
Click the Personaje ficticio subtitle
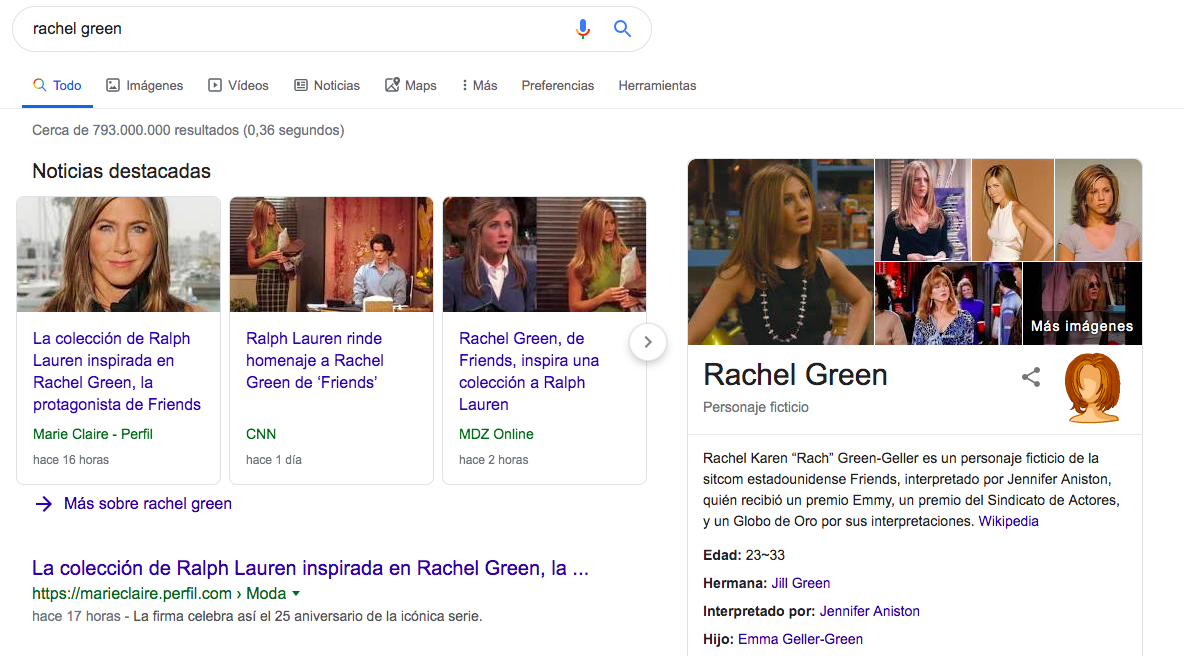[755, 407]
